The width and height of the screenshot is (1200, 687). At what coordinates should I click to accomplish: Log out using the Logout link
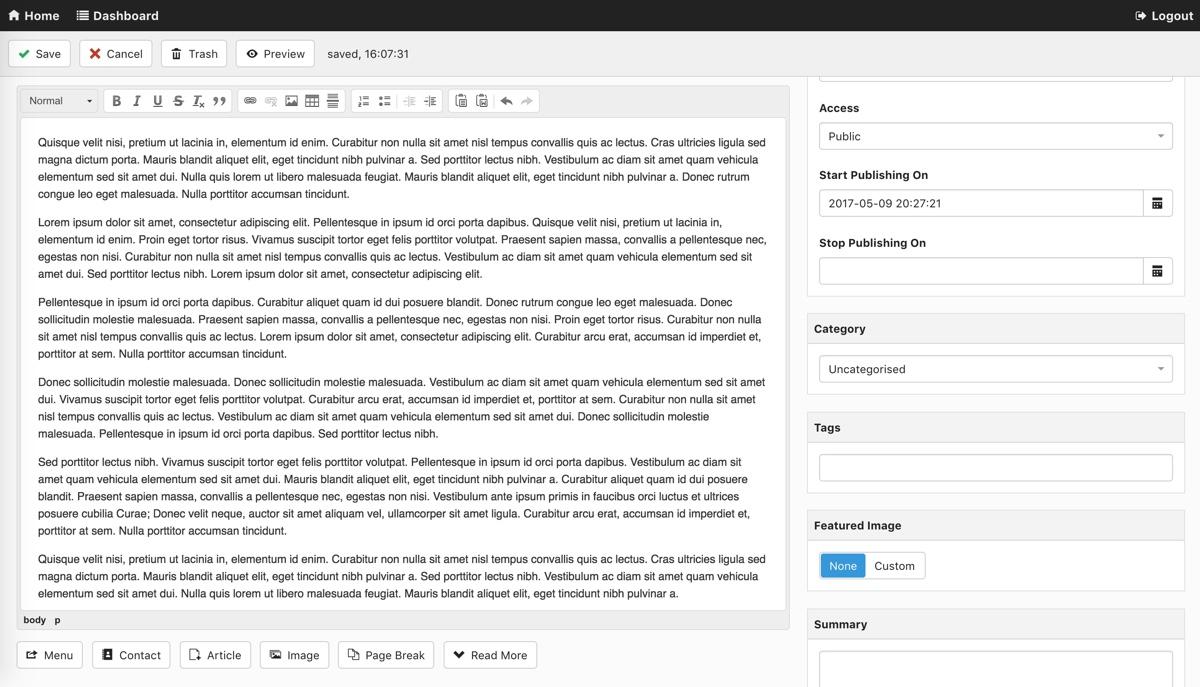tap(1164, 15)
